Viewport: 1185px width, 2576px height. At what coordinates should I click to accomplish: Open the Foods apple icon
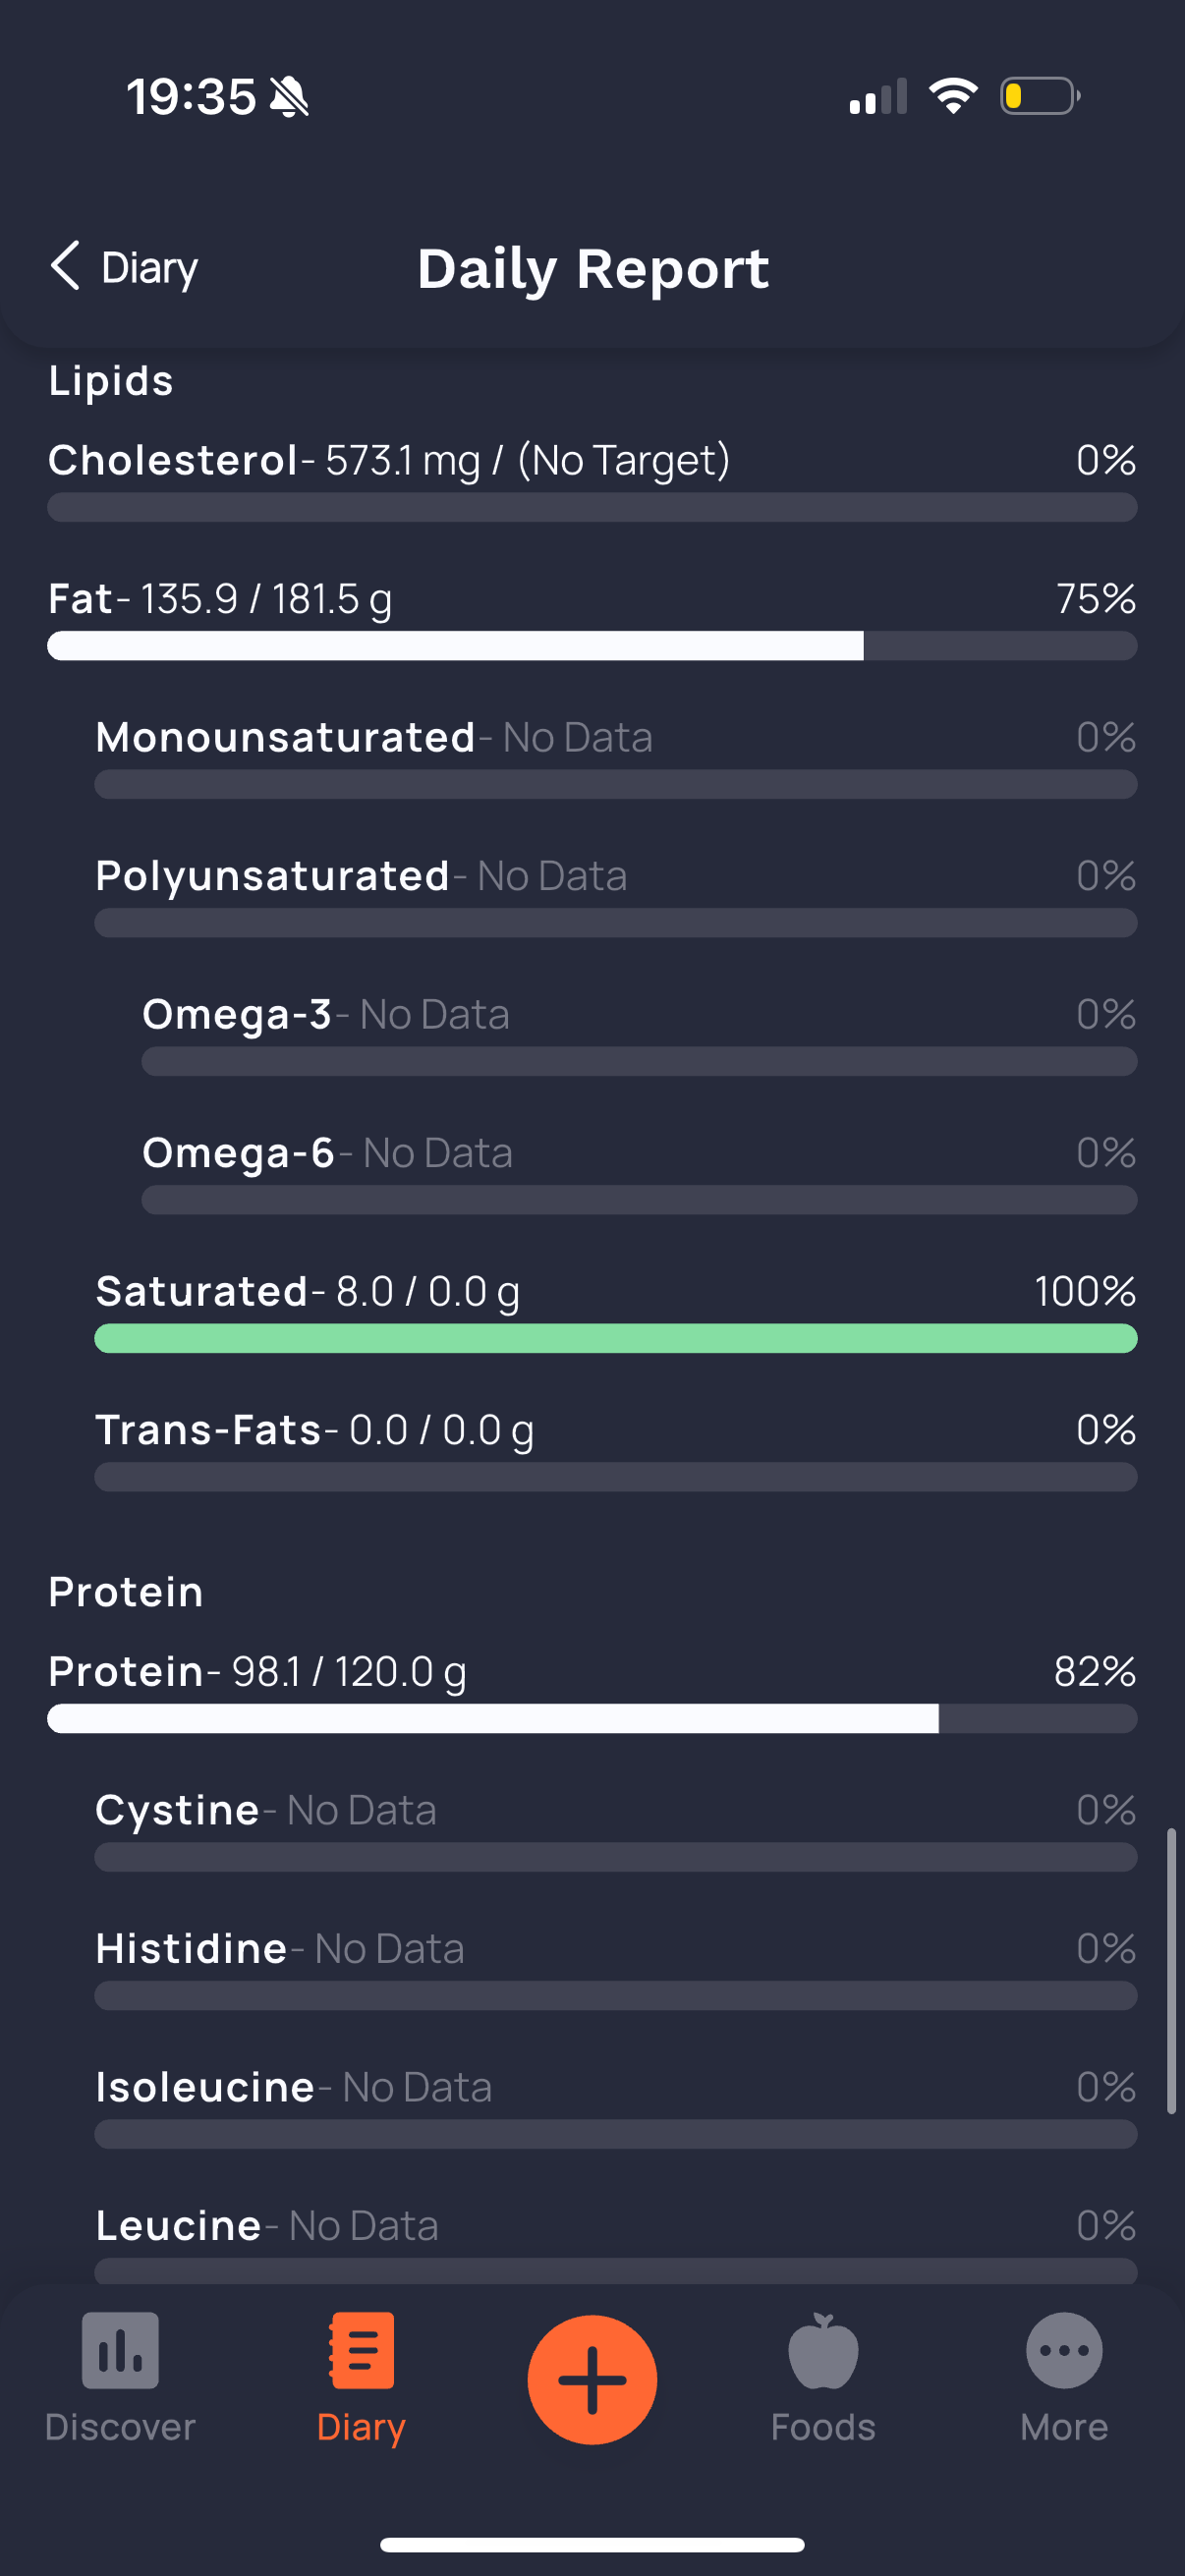click(x=823, y=2350)
